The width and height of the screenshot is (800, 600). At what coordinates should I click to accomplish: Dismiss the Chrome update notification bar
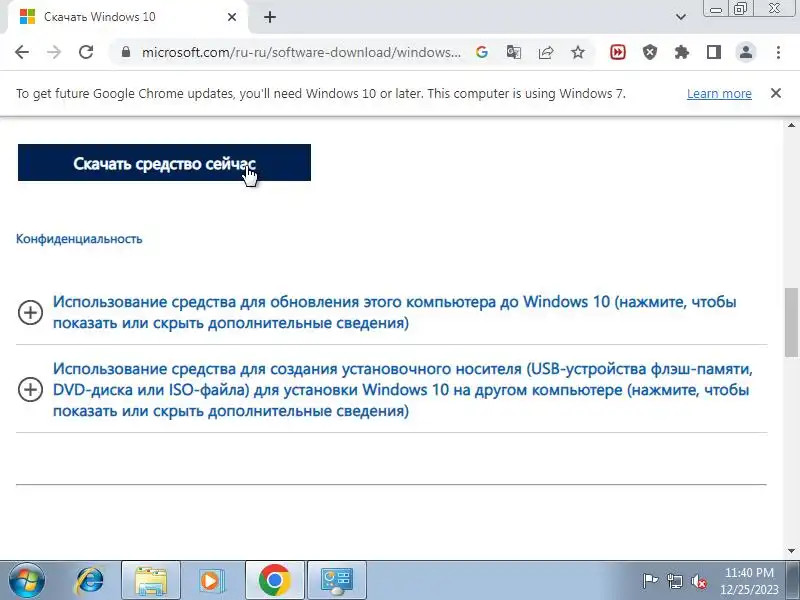(776, 93)
